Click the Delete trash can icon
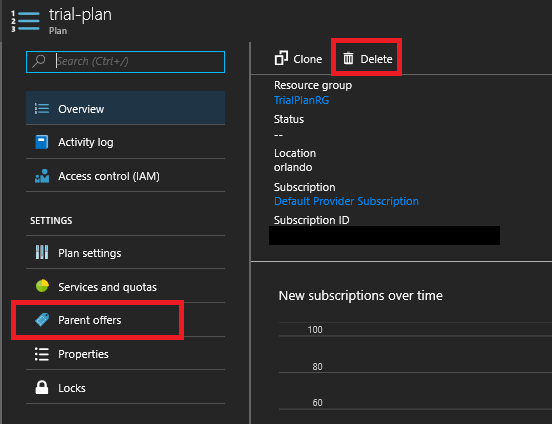This screenshot has height=424, width=552. pyautogui.click(x=348, y=58)
